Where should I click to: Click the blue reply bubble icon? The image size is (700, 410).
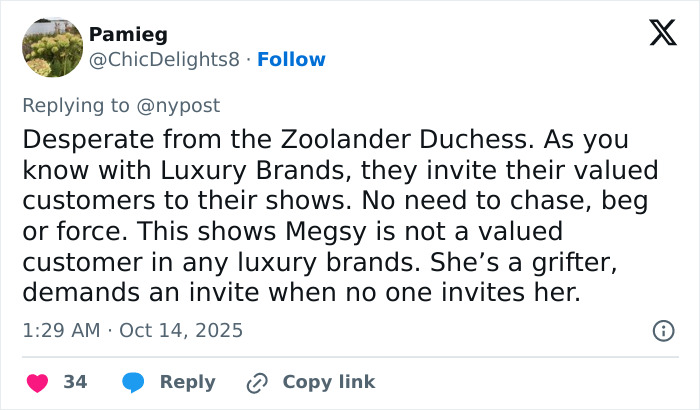click(133, 382)
